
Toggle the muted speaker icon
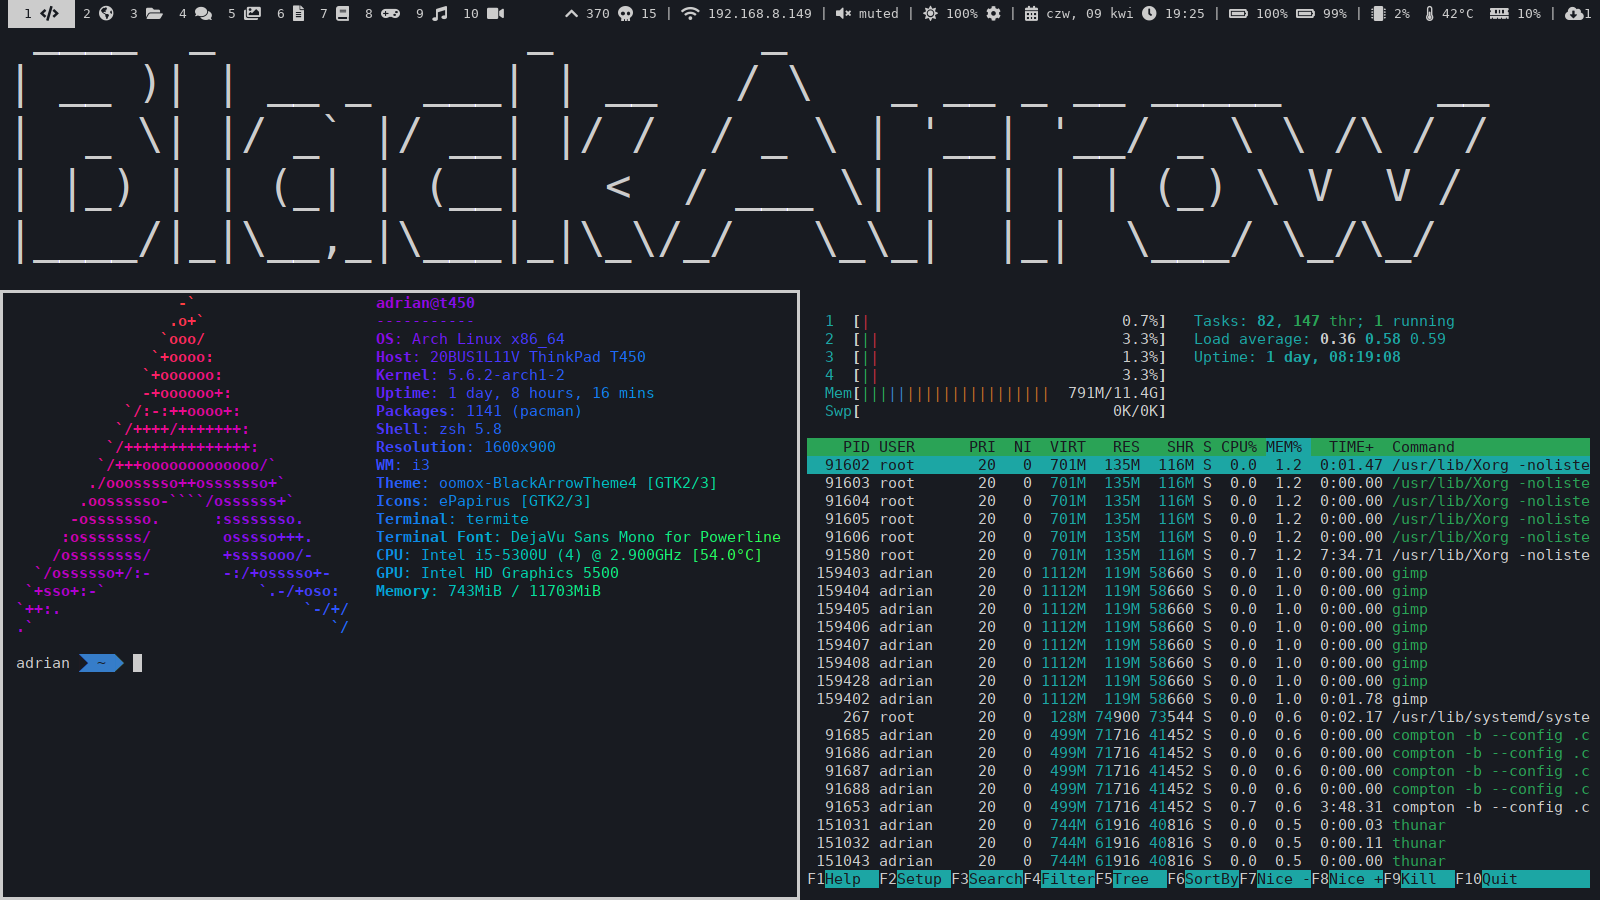tap(843, 14)
